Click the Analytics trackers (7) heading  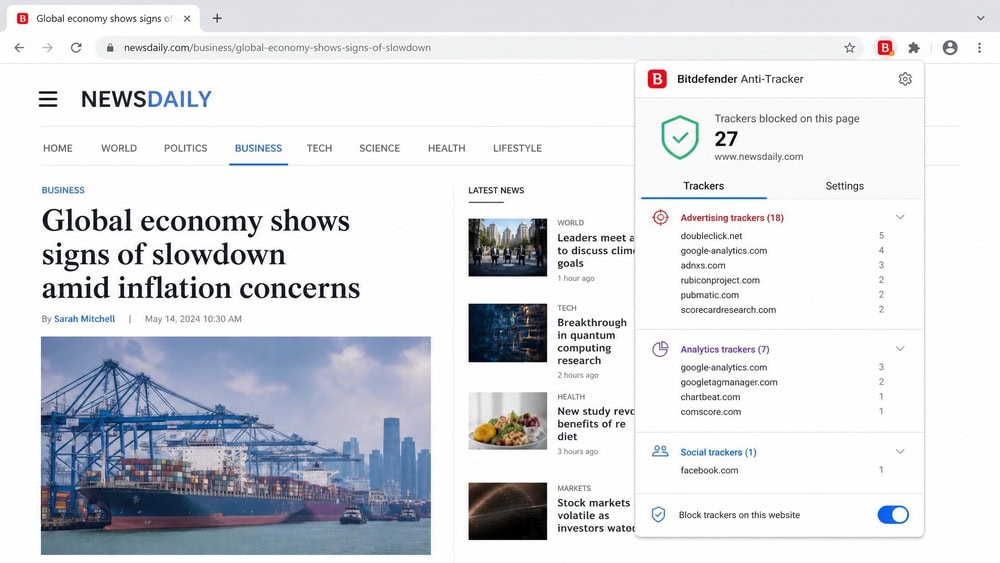tap(724, 349)
